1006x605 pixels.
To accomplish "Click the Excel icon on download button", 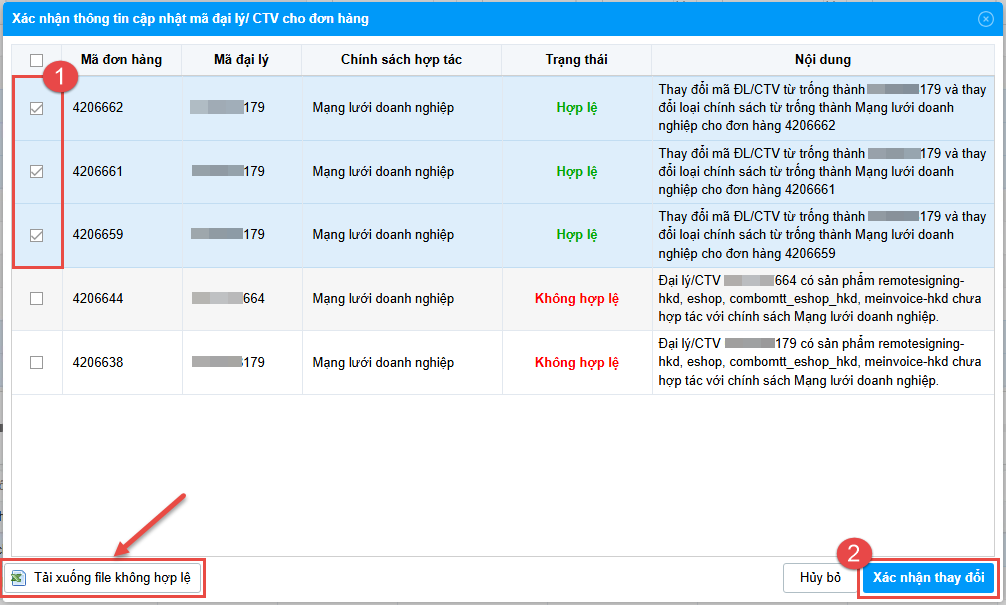I will click(18, 578).
